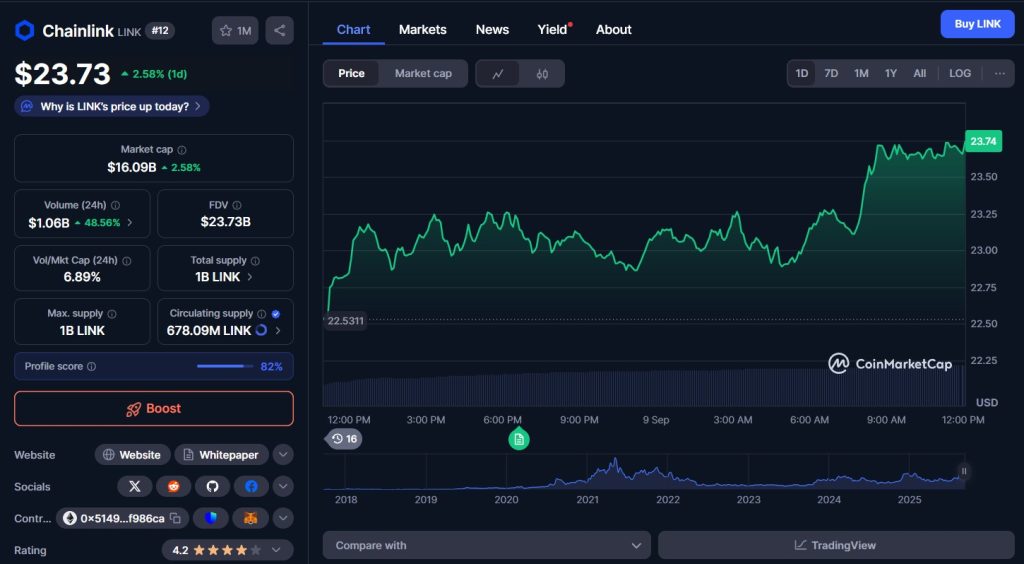Click the share icon beside the watchlist star
Screen dimensions: 1024x564
tap(279, 31)
